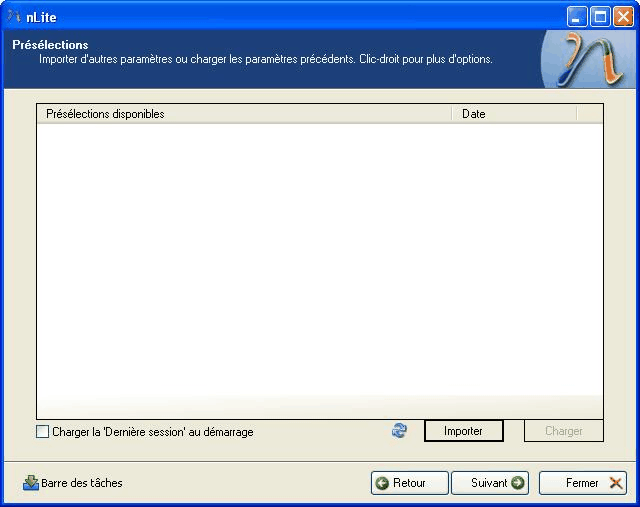This screenshot has width=640, height=507.
Task: Maximize the nLite window
Action: pyautogui.click(x=600, y=17)
